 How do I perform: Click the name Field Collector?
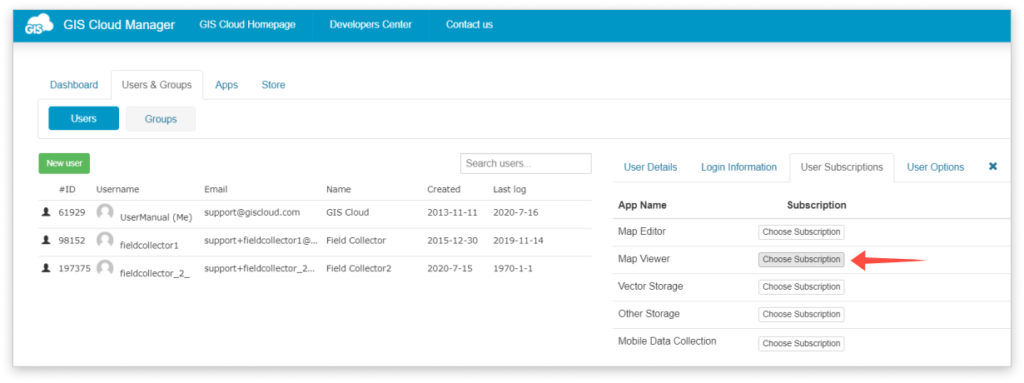click(356, 241)
